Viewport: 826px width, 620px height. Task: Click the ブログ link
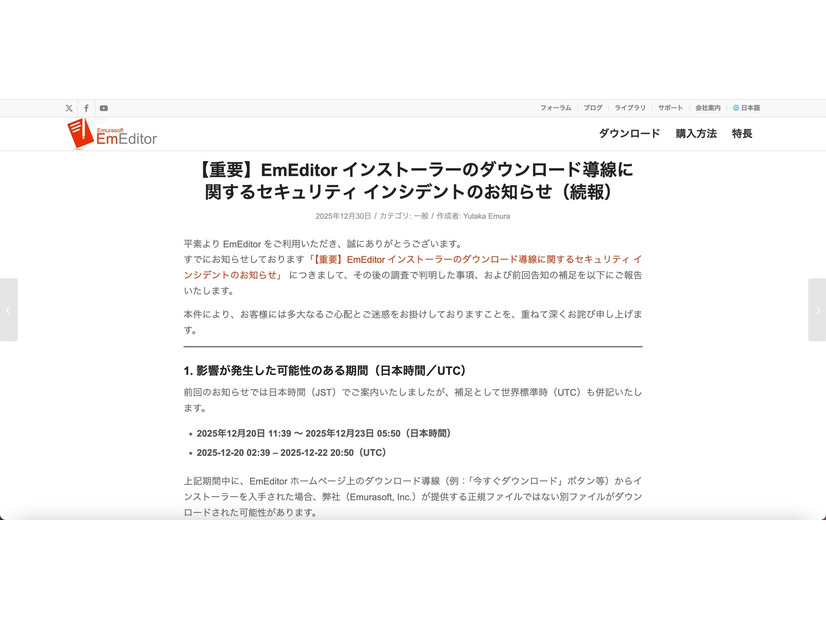click(x=592, y=107)
